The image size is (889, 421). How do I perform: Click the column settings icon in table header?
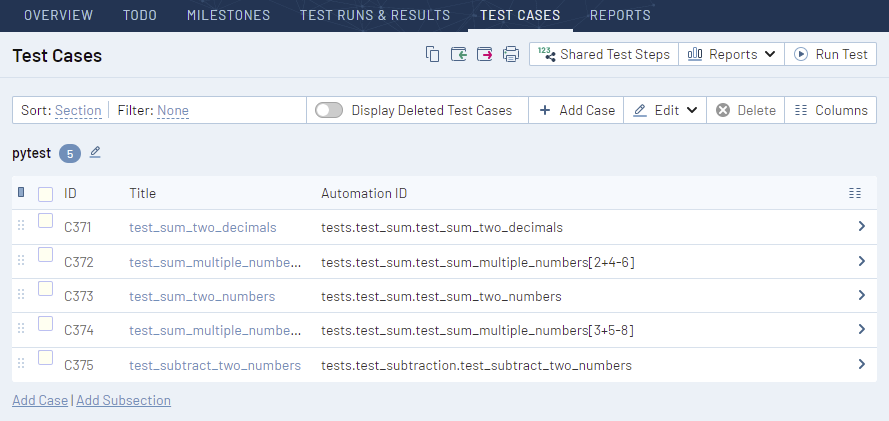(855, 193)
